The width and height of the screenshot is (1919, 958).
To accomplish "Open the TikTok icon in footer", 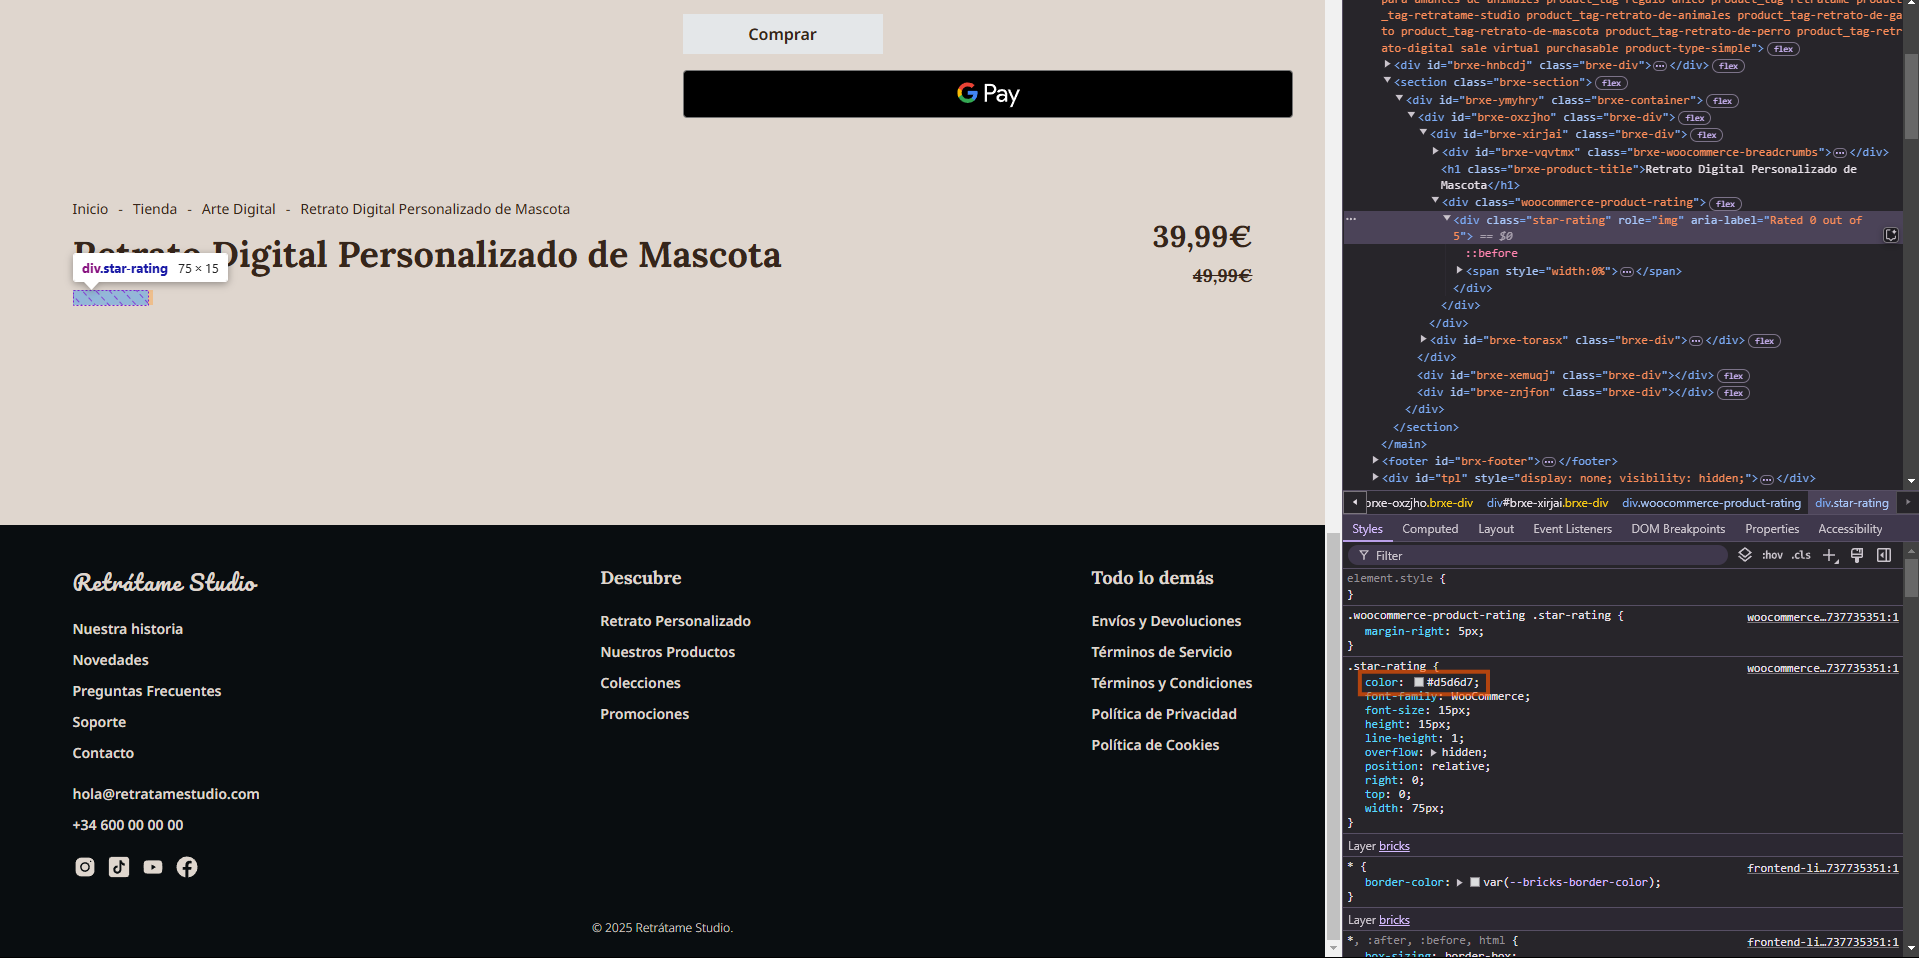I will tap(119, 867).
